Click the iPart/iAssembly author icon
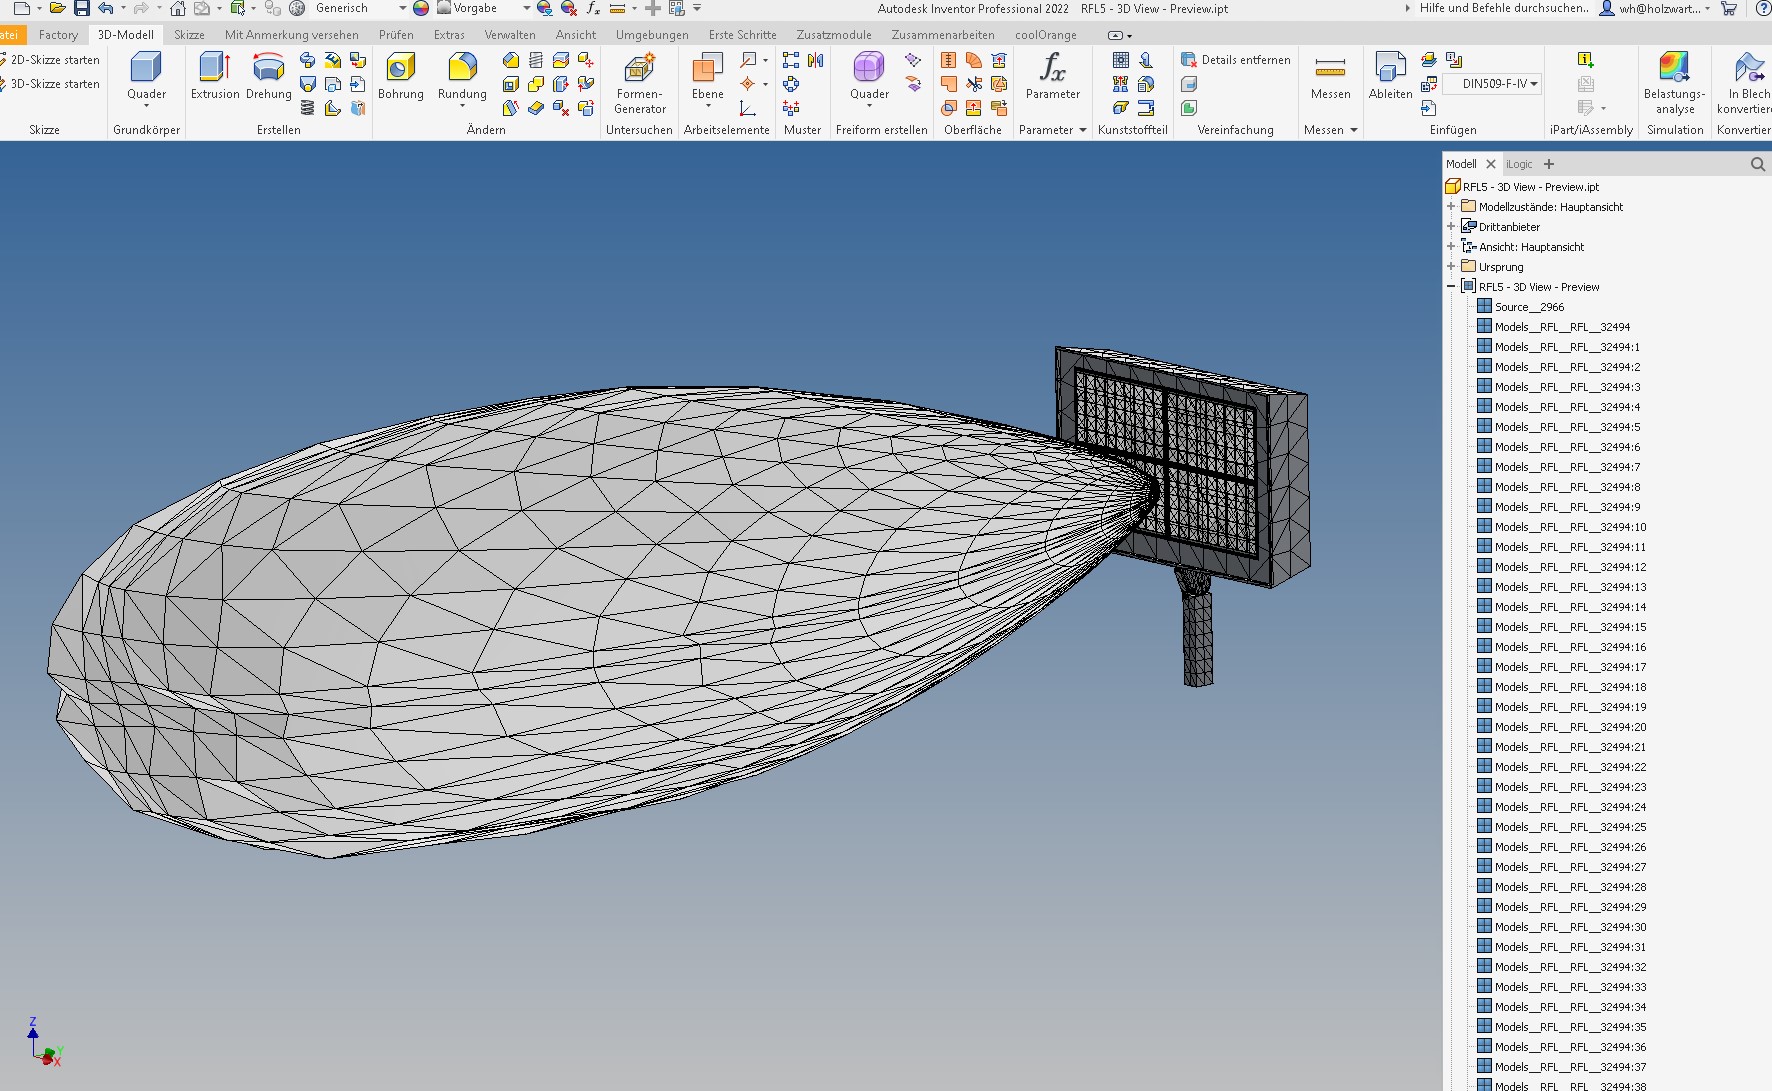 (1585, 60)
